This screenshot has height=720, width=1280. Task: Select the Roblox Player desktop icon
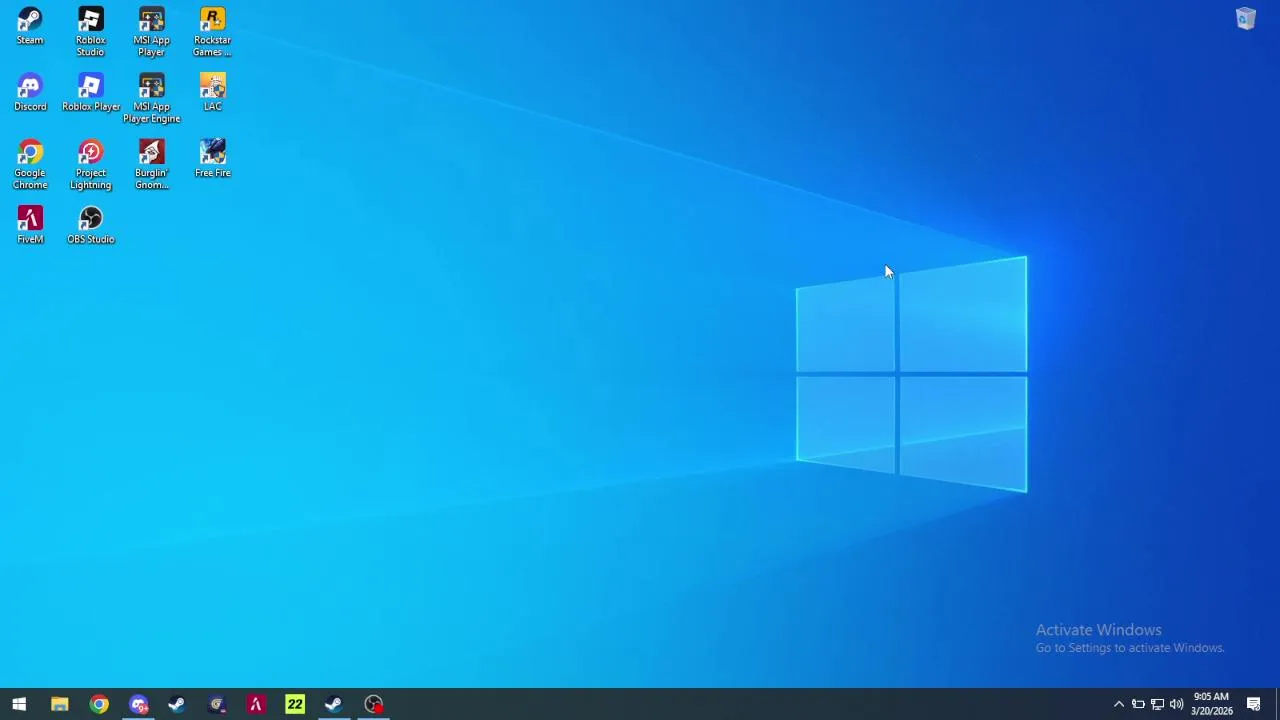click(90, 93)
